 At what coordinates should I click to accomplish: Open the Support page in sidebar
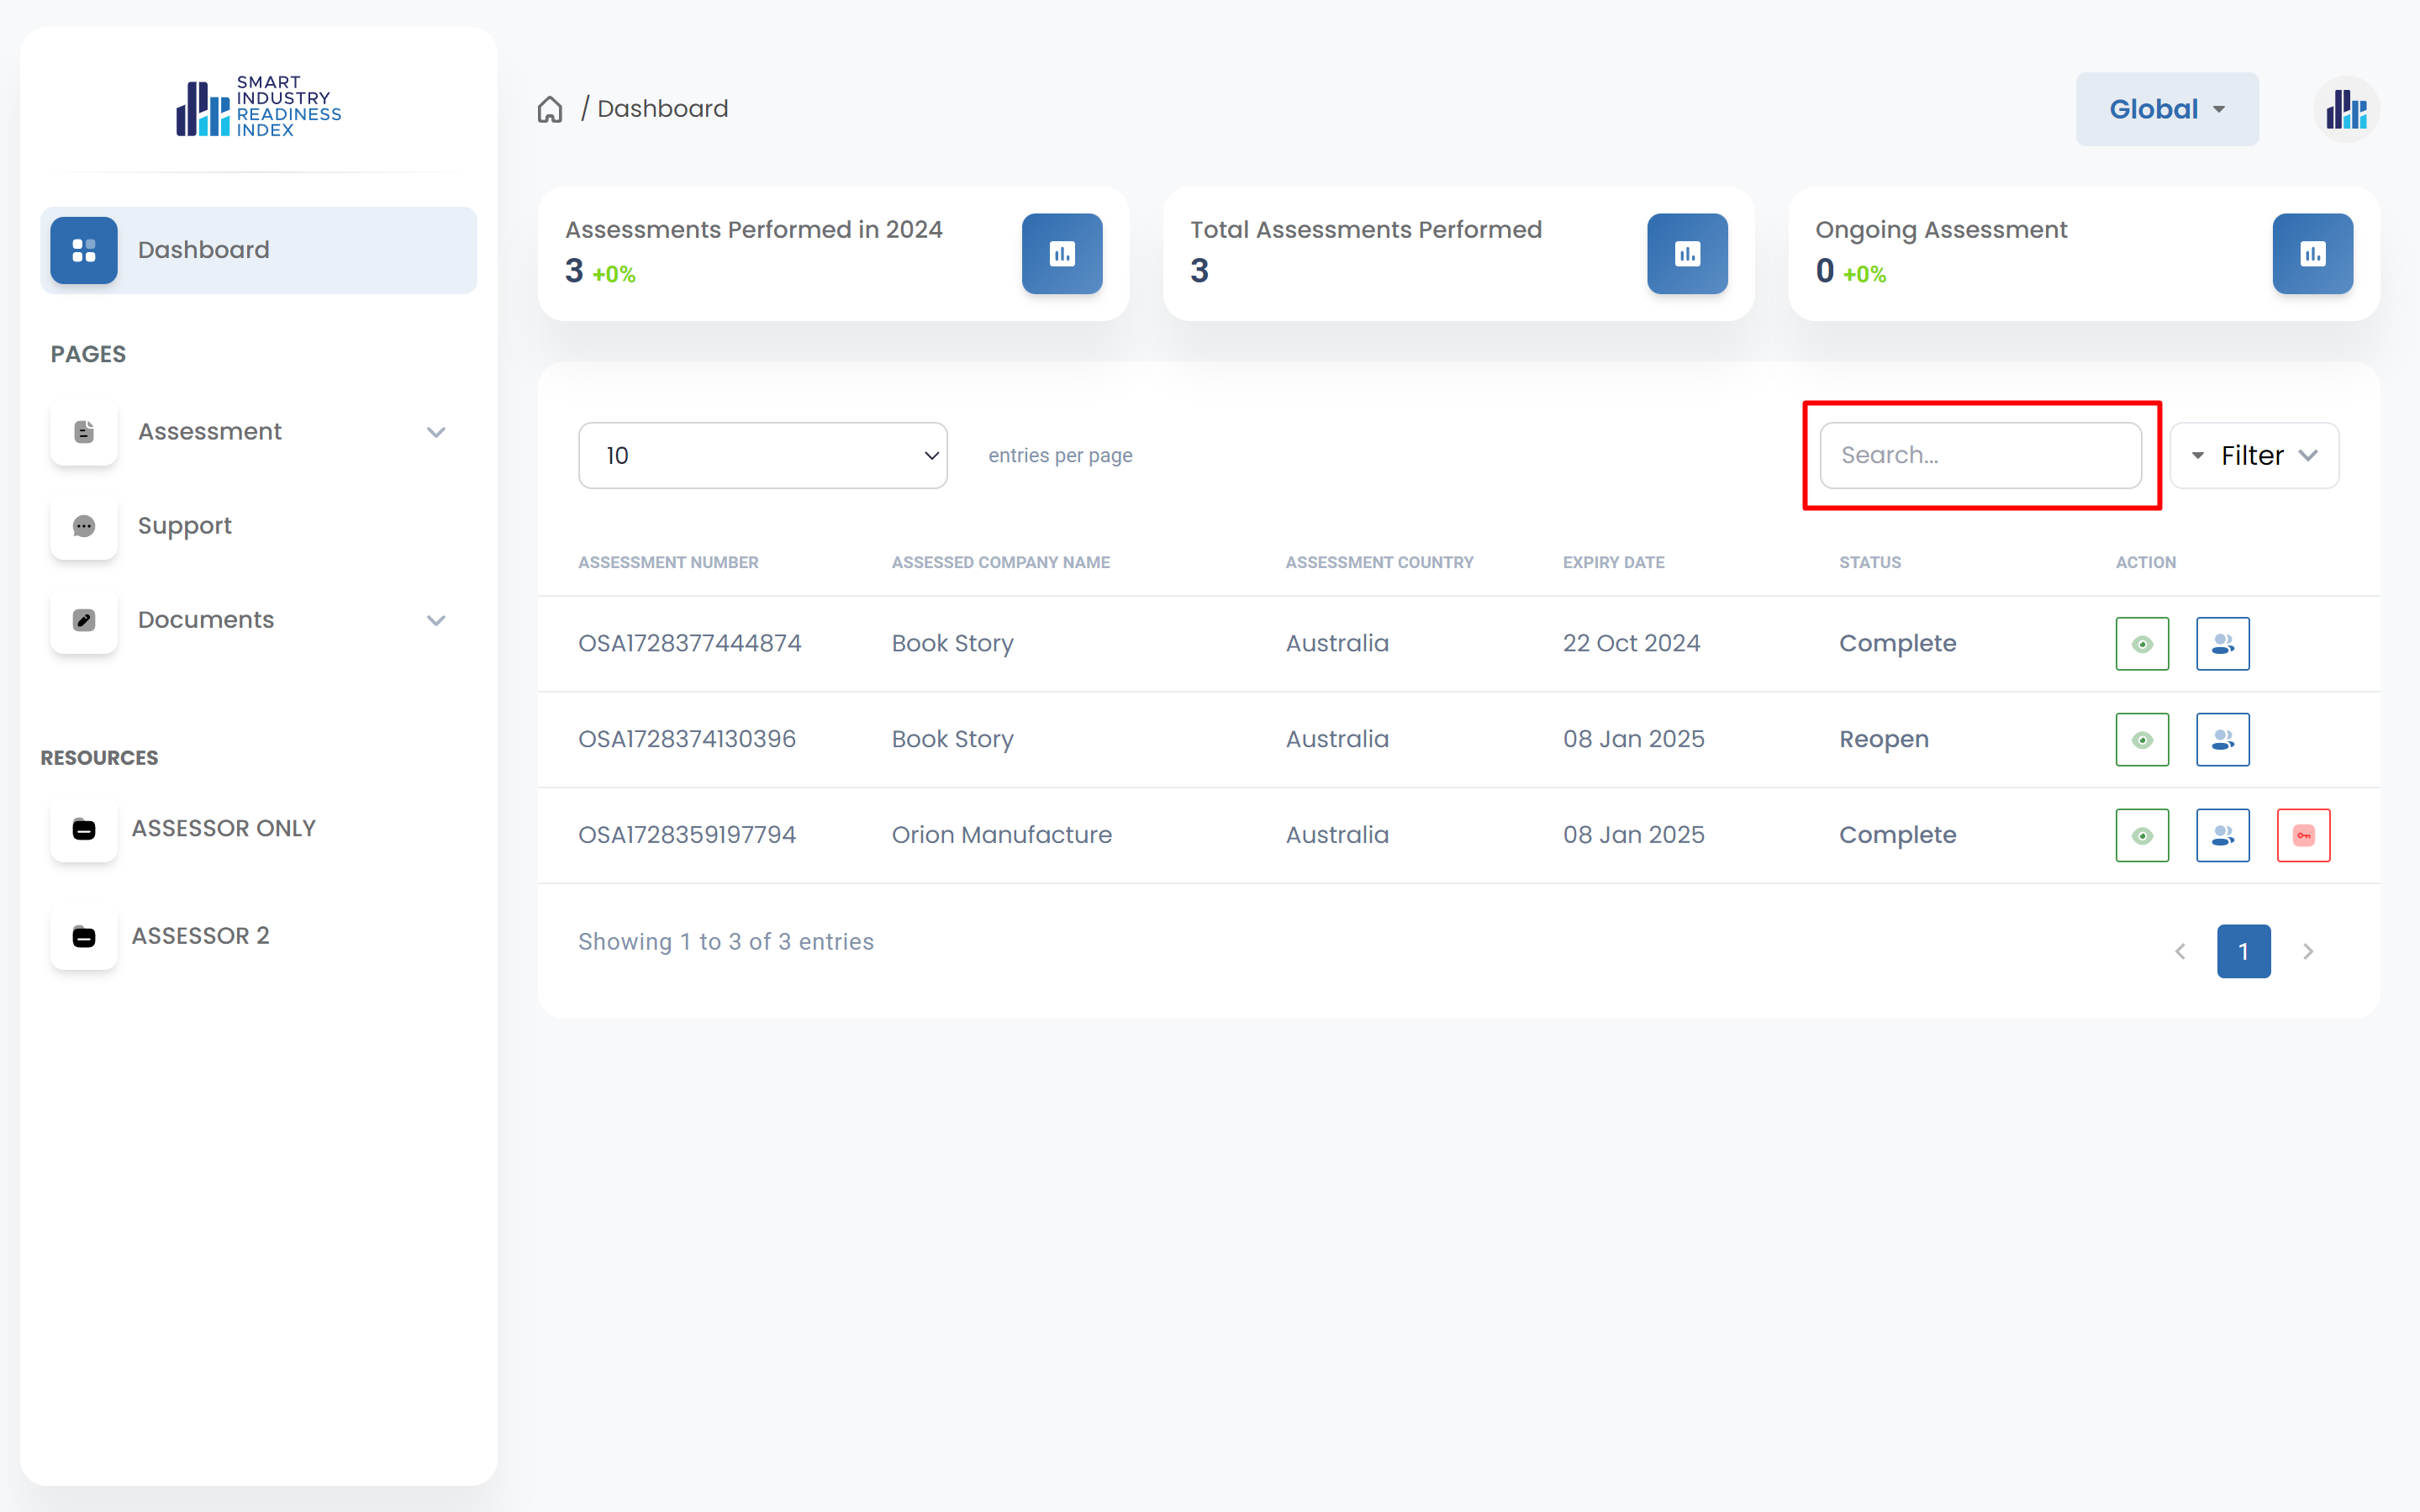pos(185,526)
